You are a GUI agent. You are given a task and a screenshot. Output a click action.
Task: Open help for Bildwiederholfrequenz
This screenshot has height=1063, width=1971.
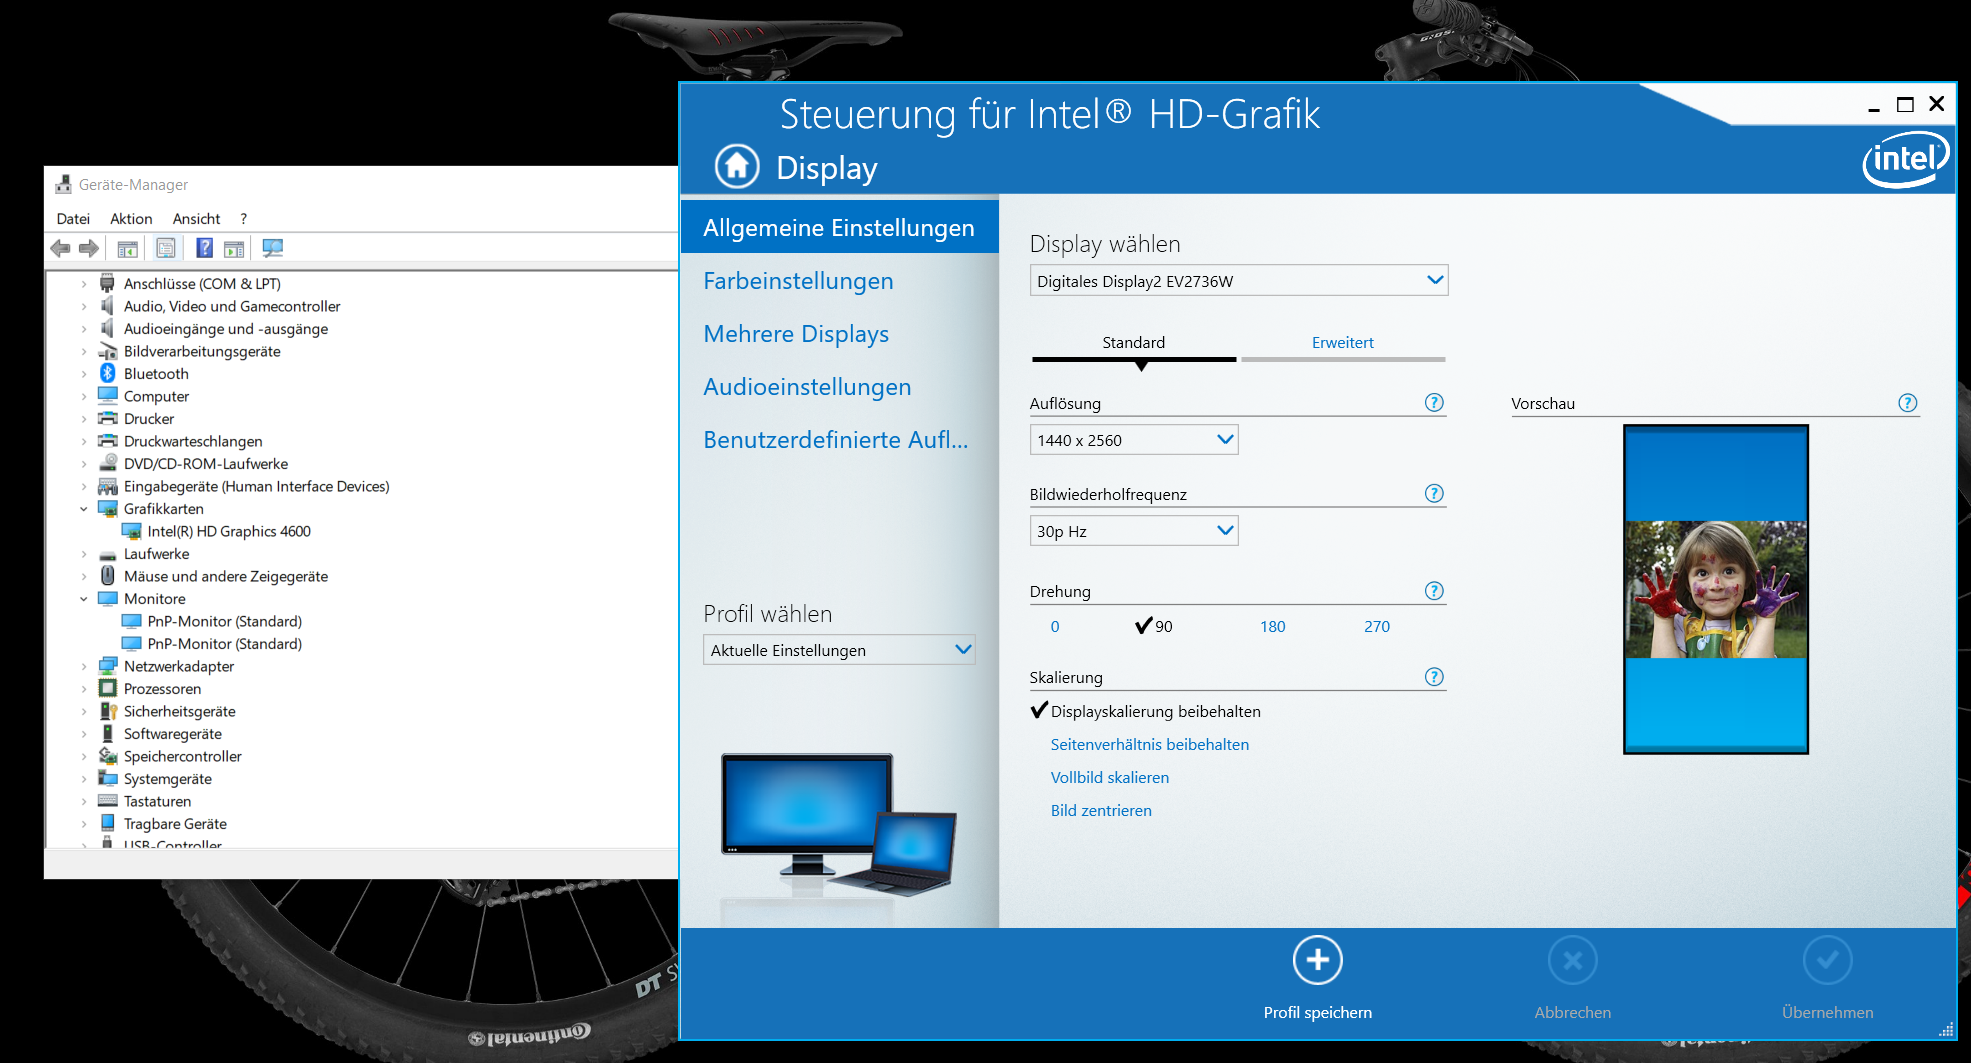[1434, 493]
